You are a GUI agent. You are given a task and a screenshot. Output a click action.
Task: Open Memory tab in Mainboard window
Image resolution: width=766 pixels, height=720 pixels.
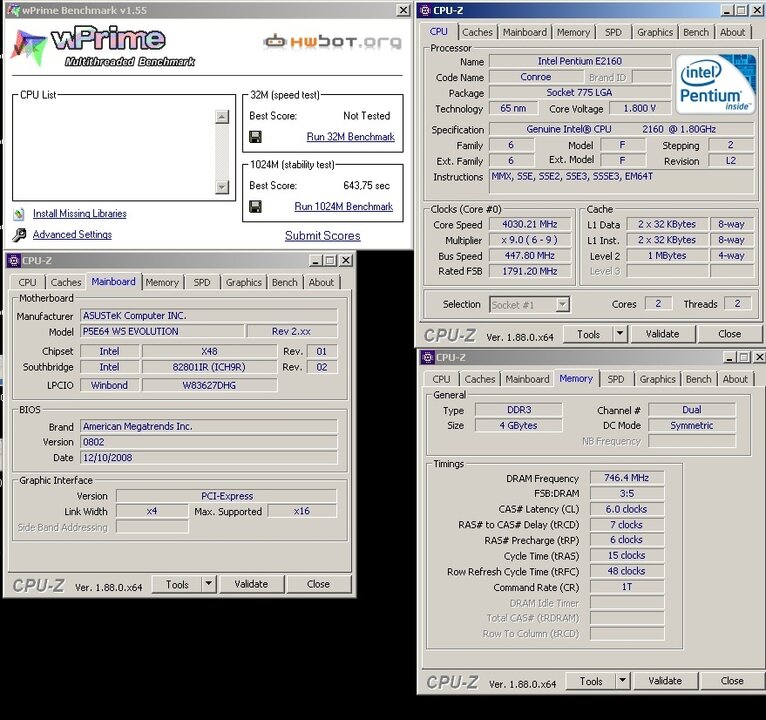pyautogui.click(x=162, y=282)
